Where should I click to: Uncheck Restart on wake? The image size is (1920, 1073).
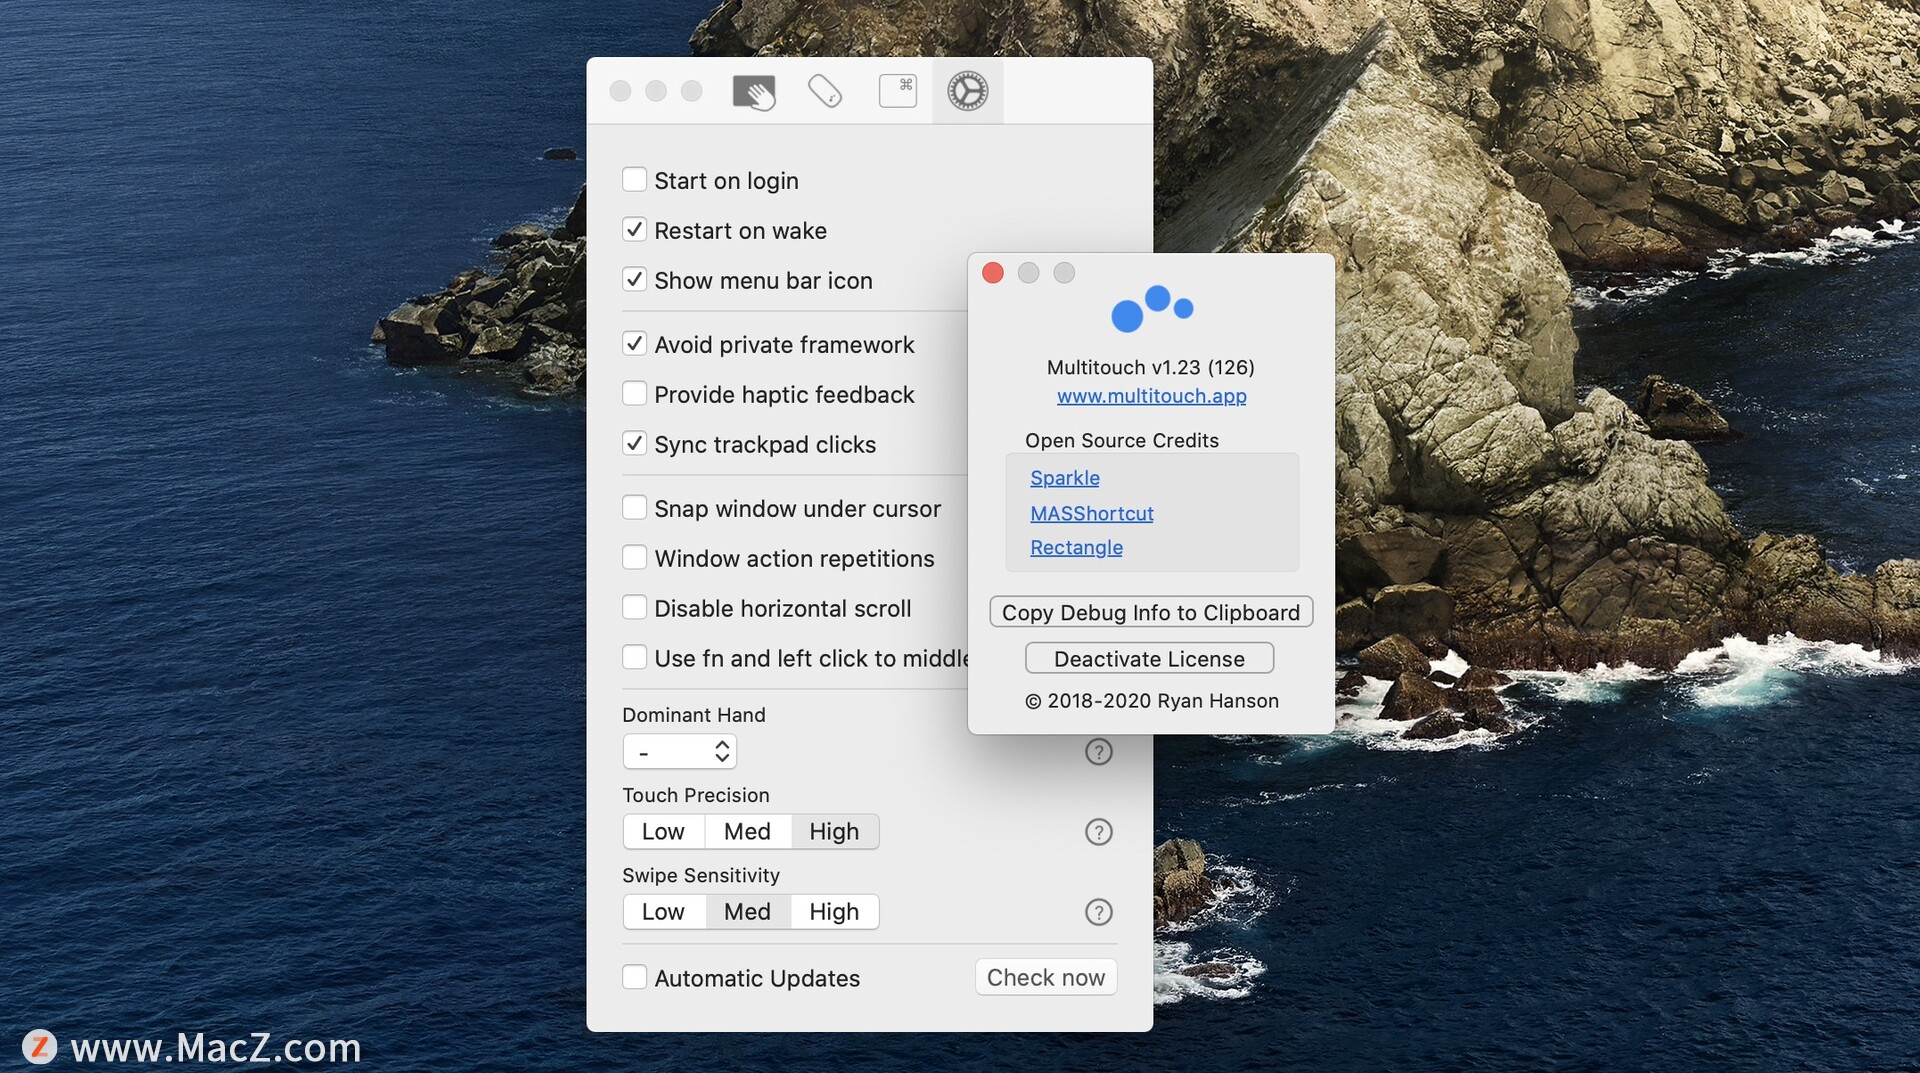tap(634, 230)
